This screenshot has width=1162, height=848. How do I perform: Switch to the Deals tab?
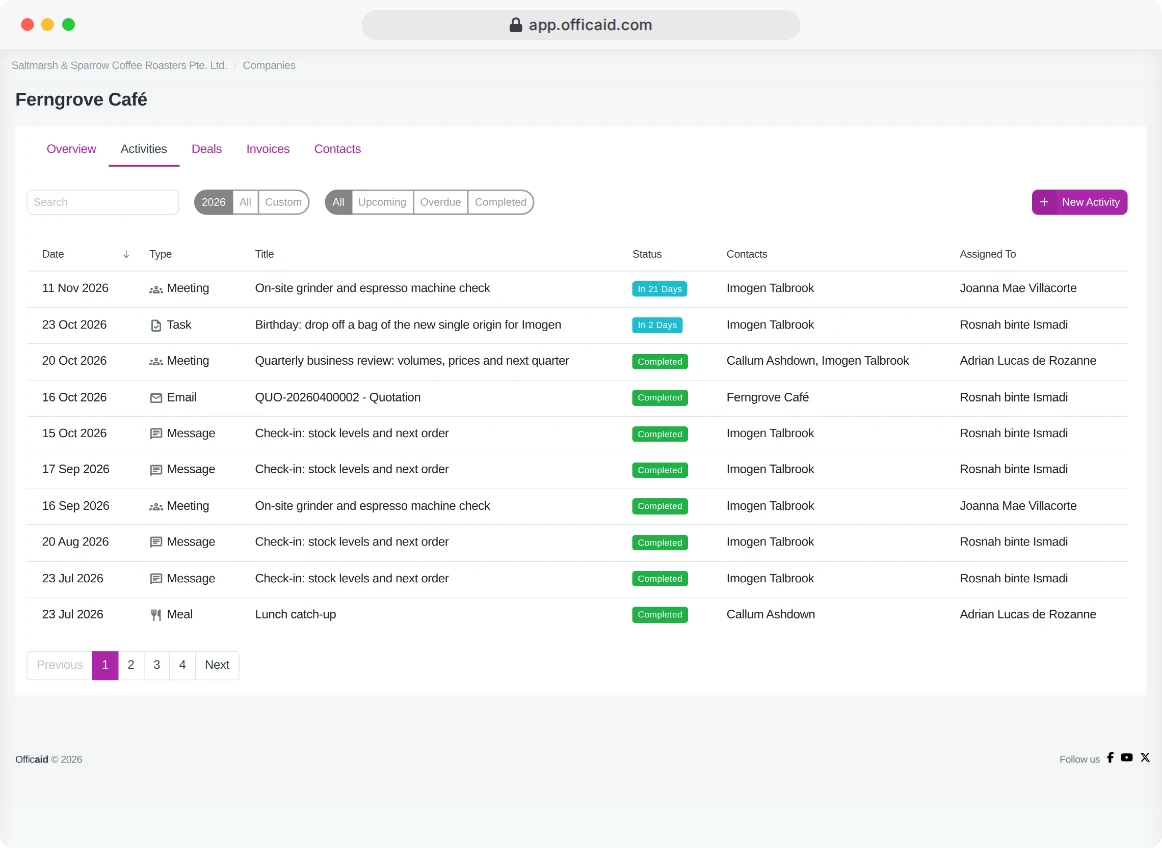207,149
